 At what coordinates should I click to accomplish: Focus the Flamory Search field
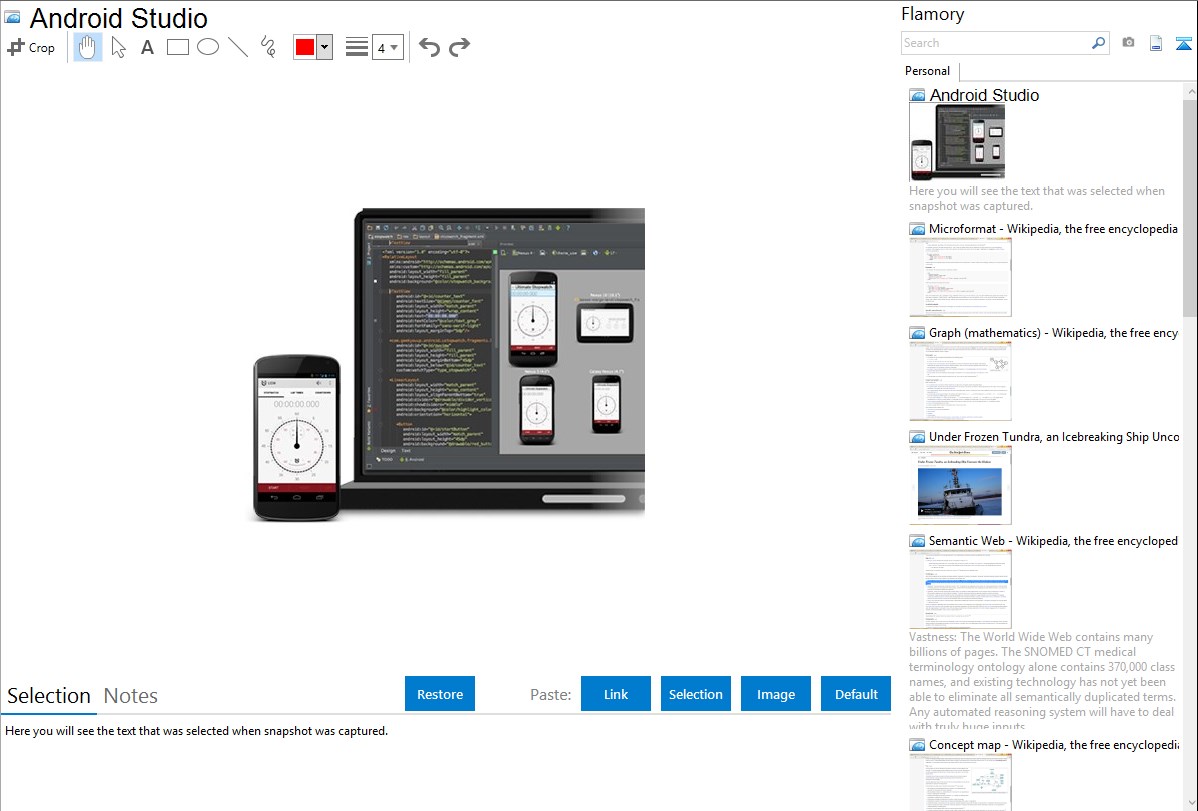coord(996,43)
